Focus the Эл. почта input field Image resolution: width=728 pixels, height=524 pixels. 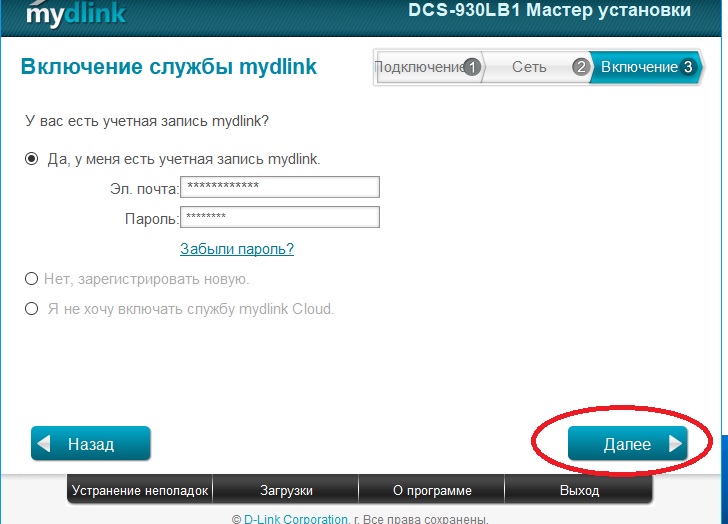pyautogui.click(x=280, y=187)
